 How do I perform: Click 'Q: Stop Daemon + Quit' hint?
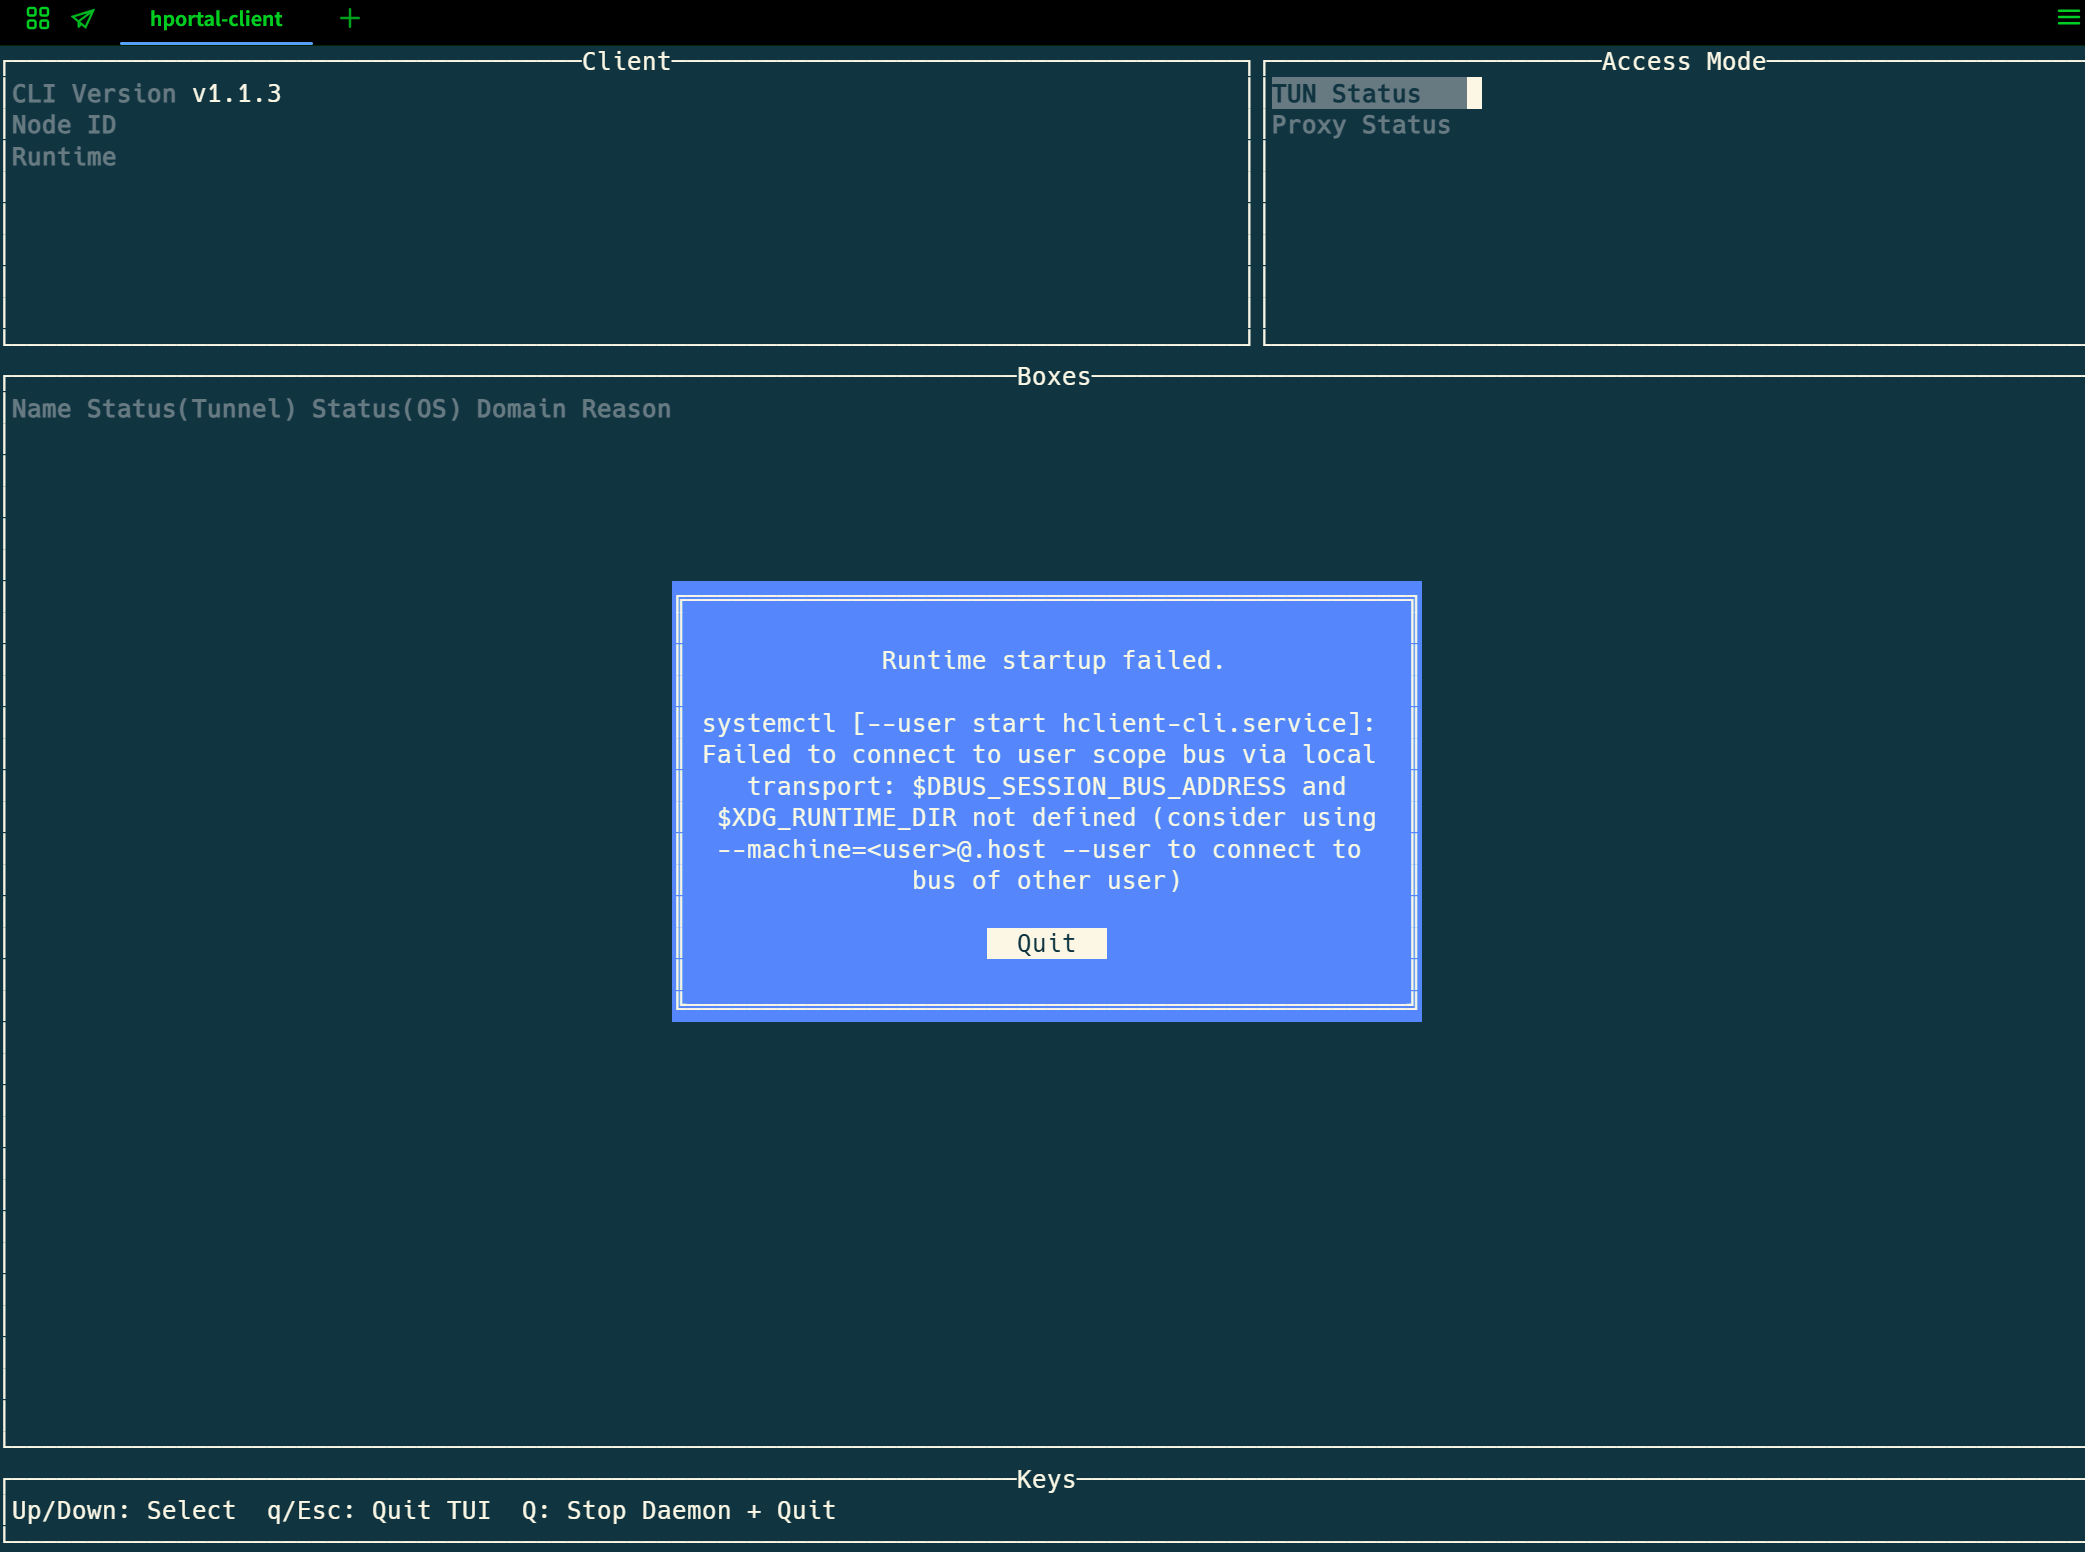pos(679,1510)
